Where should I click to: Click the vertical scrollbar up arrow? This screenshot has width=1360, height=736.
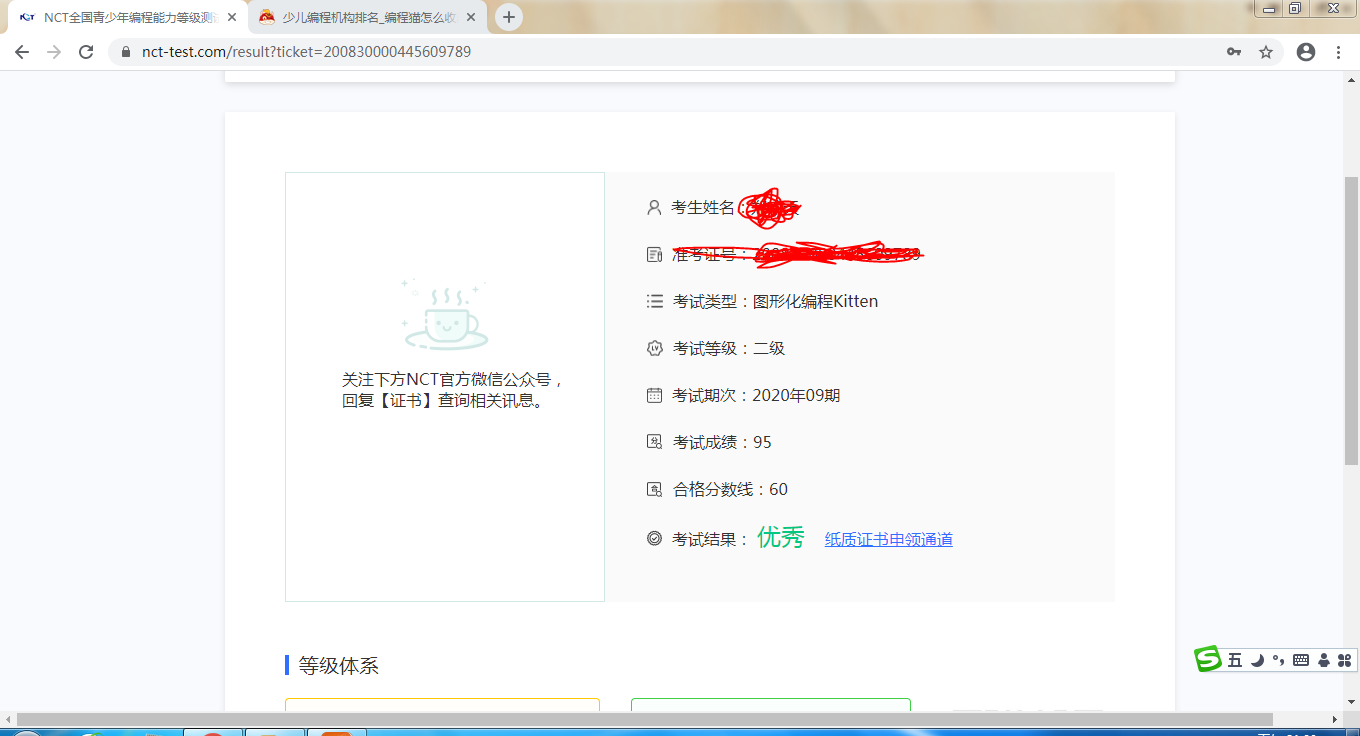[x=1351, y=79]
